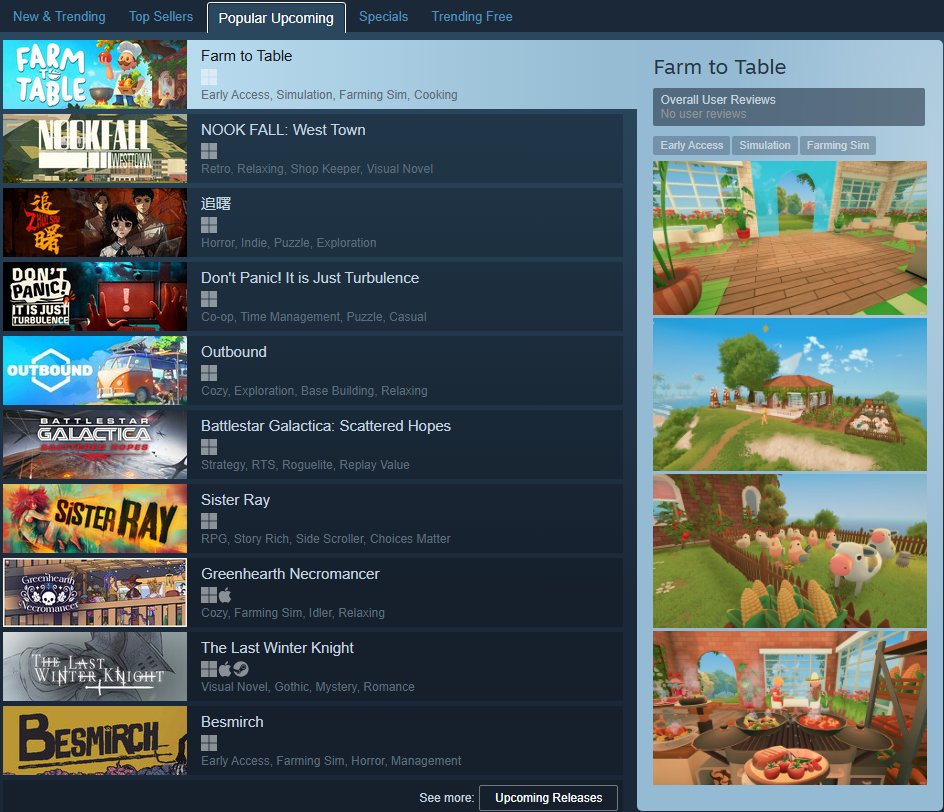This screenshot has width=944, height=812.
Task: Click Farm to Table's 'Early Access, Simulation' tag line
Action: [x=329, y=95]
